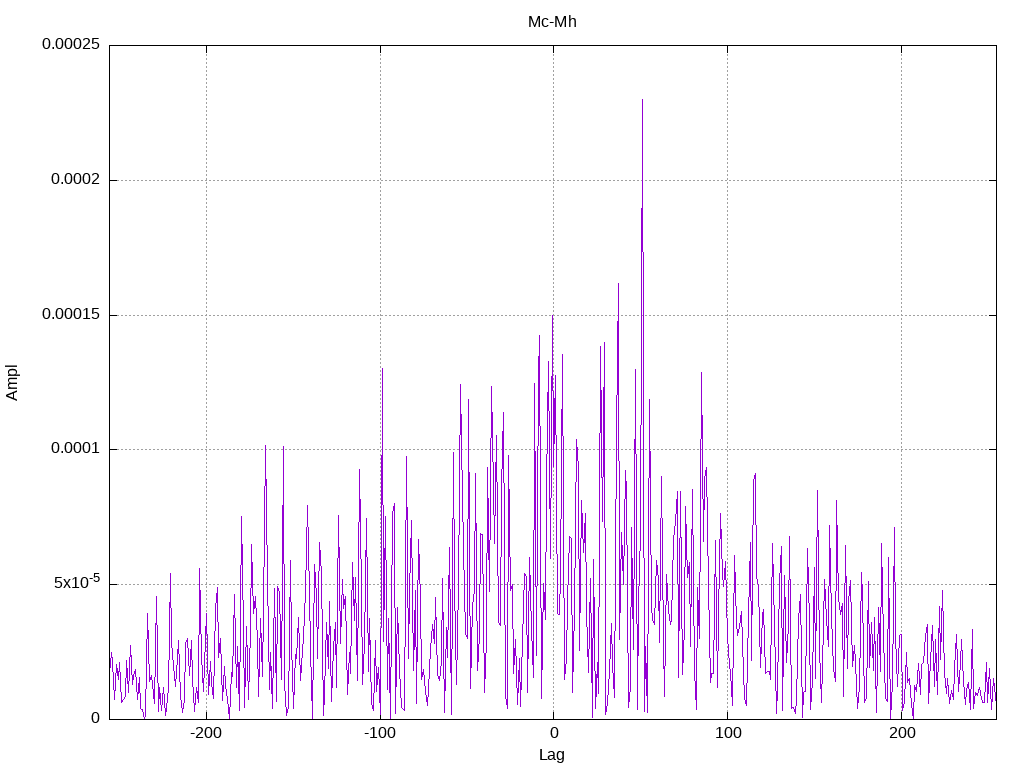The height and width of the screenshot is (768, 1024).
Task: Click the y-axis value 0.00015
Action: coord(71,315)
